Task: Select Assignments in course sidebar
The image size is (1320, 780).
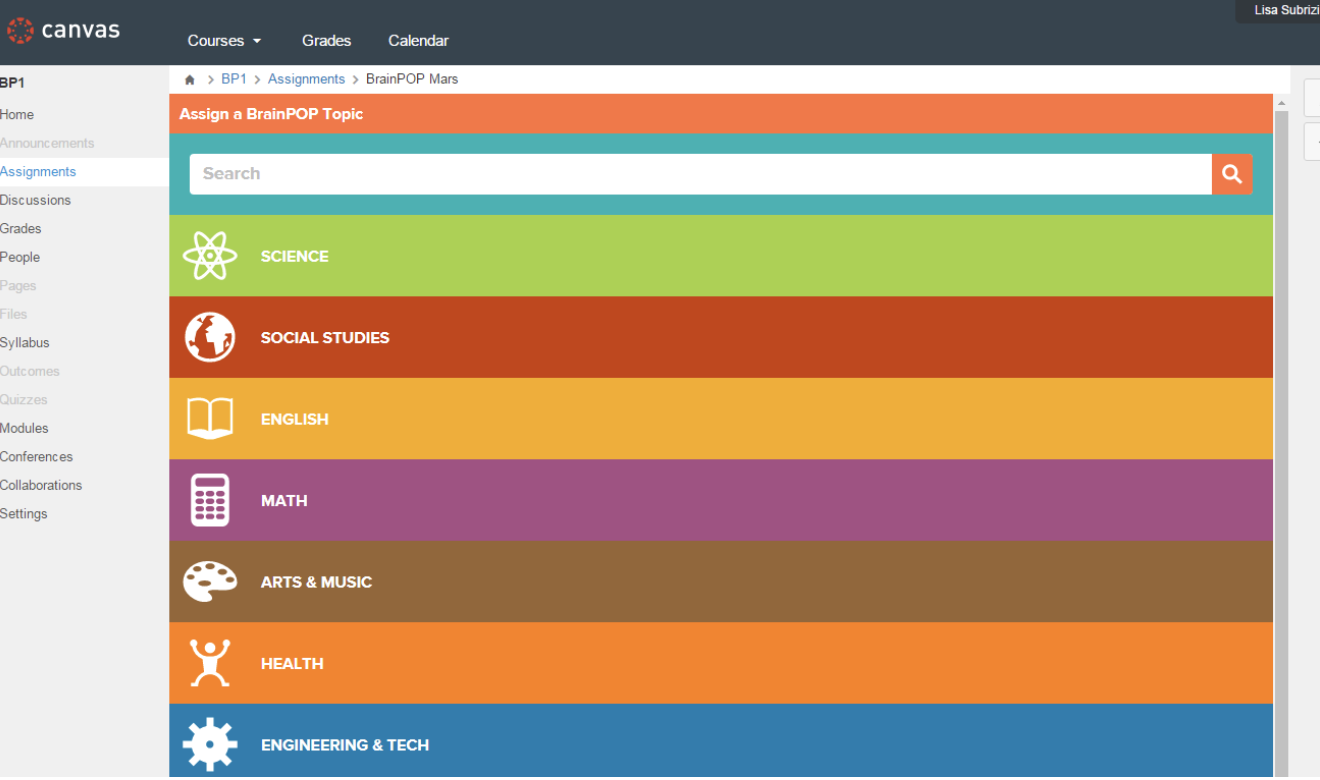Action: click(38, 172)
